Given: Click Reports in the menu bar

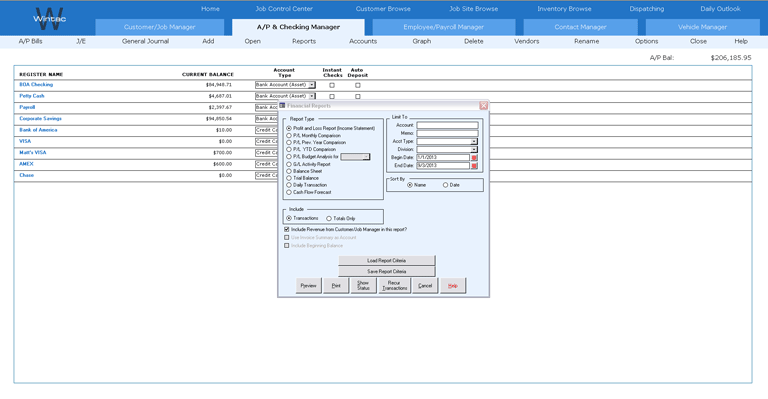Looking at the screenshot, I should click(x=304, y=41).
